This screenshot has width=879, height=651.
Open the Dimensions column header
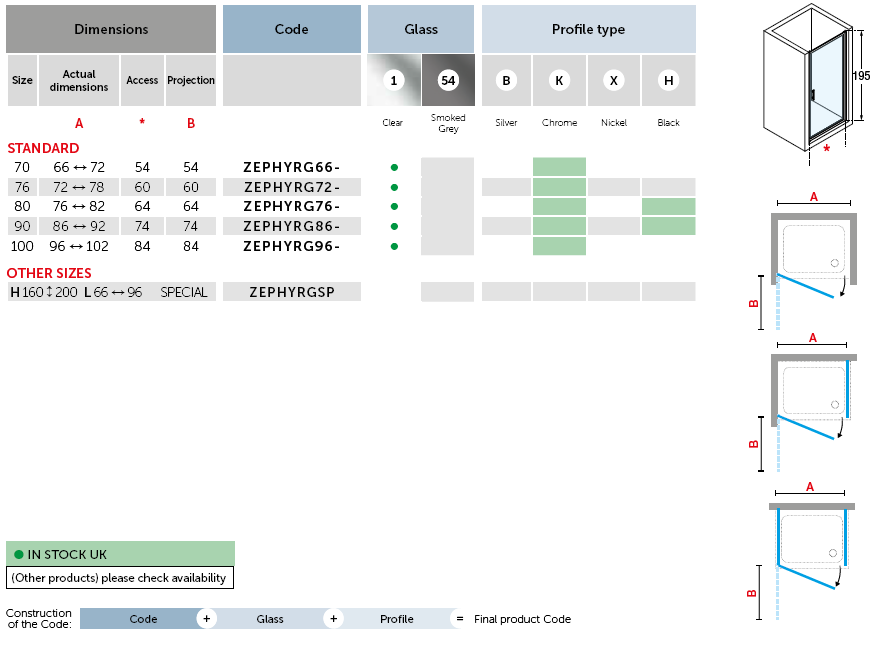pyautogui.click(x=111, y=30)
